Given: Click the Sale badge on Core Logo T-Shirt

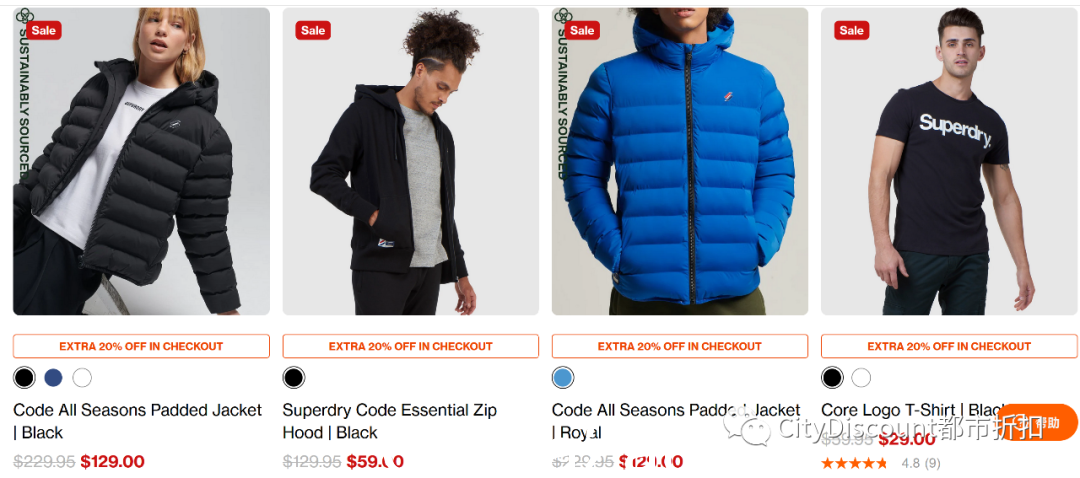Looking at the screenshot, I should (851, 30).
